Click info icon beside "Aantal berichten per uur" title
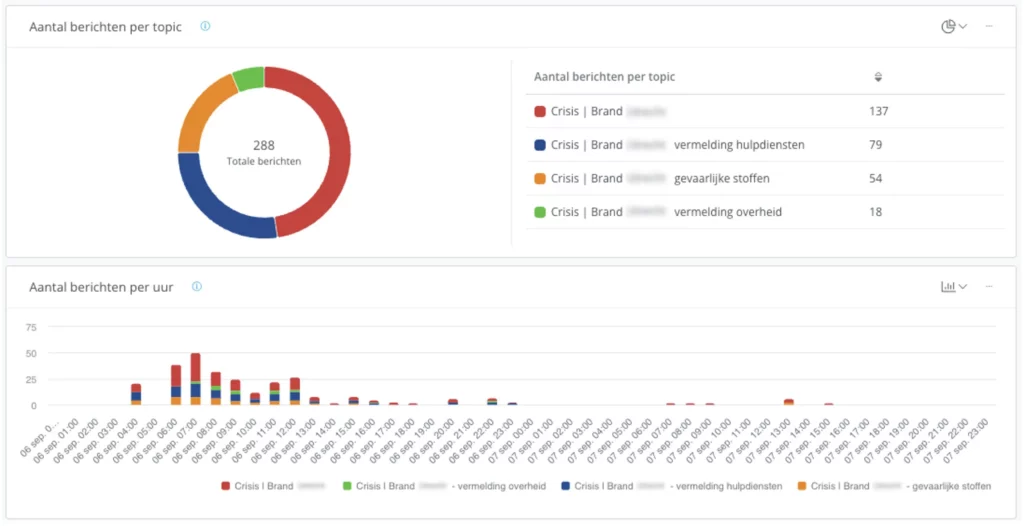The height and width of the screenshot is (526, 1024). [197, 287]
